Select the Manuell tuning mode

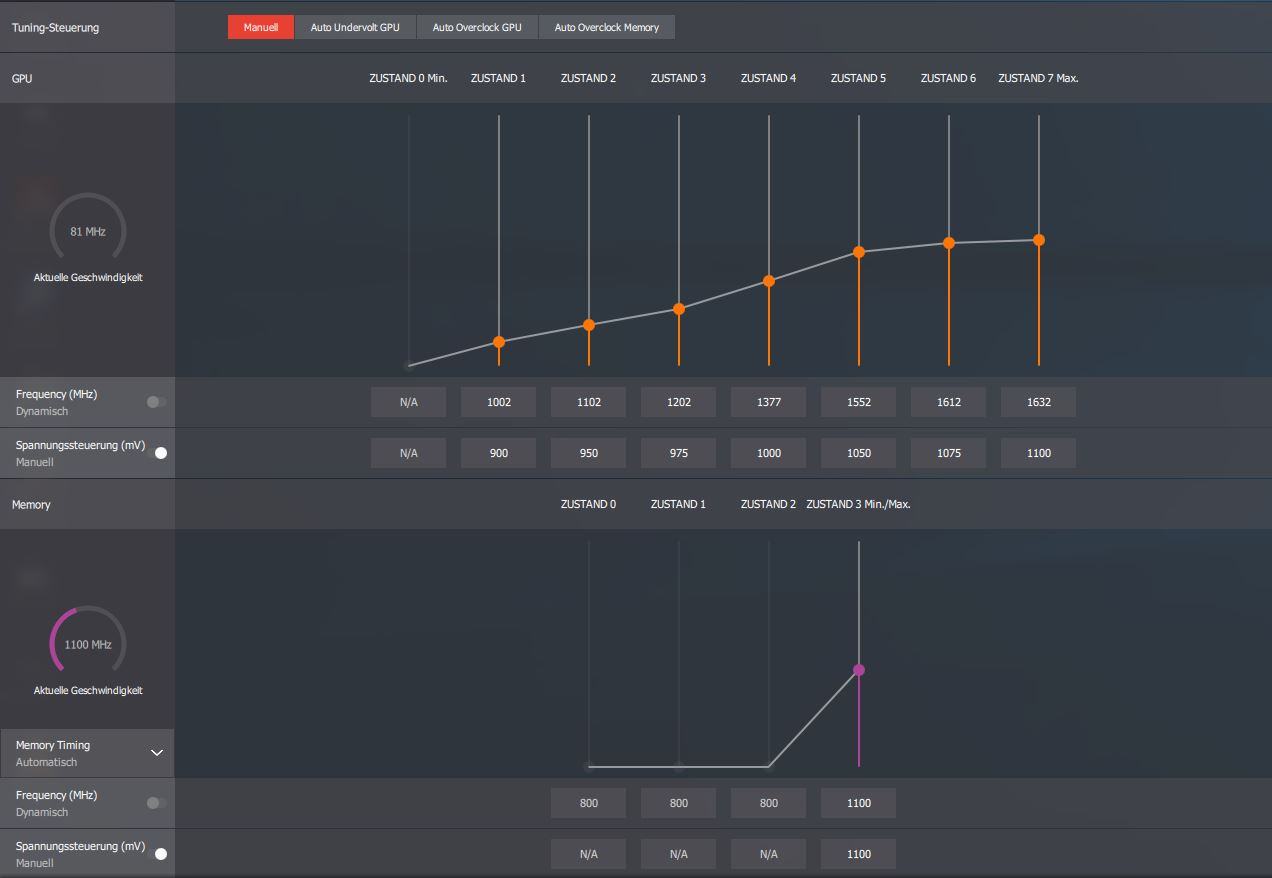coord(261,27)
